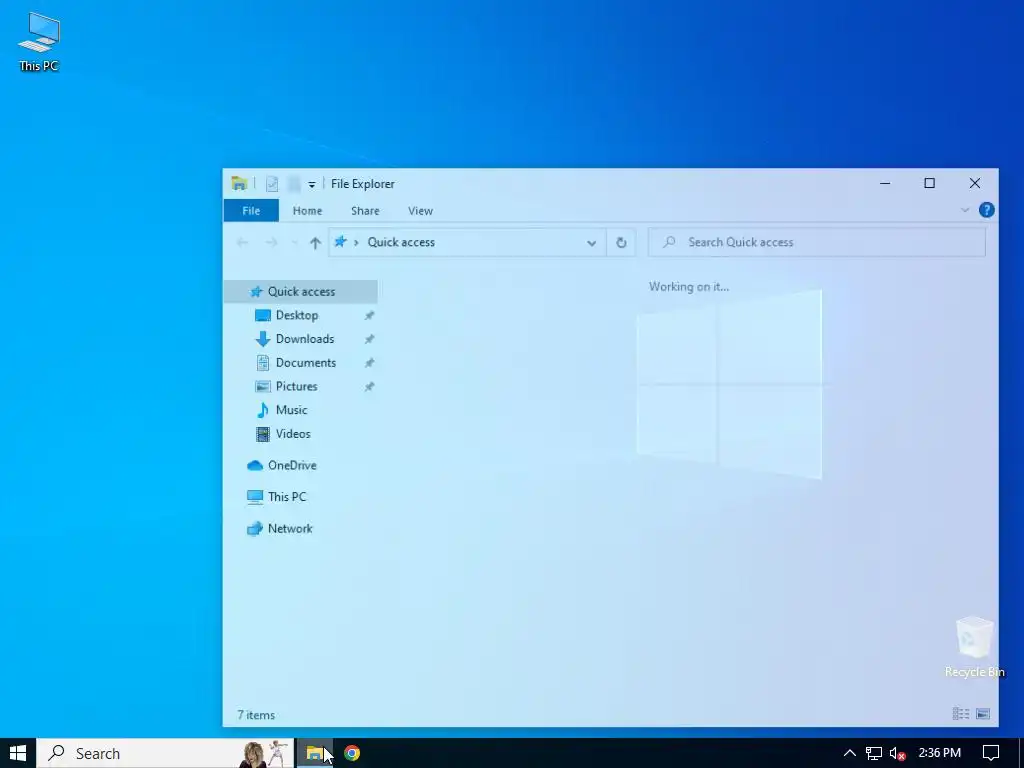This screenshot has width=1024, height=768.
Task: Expand the address bar history dropdown
Action: pos(591,243)
